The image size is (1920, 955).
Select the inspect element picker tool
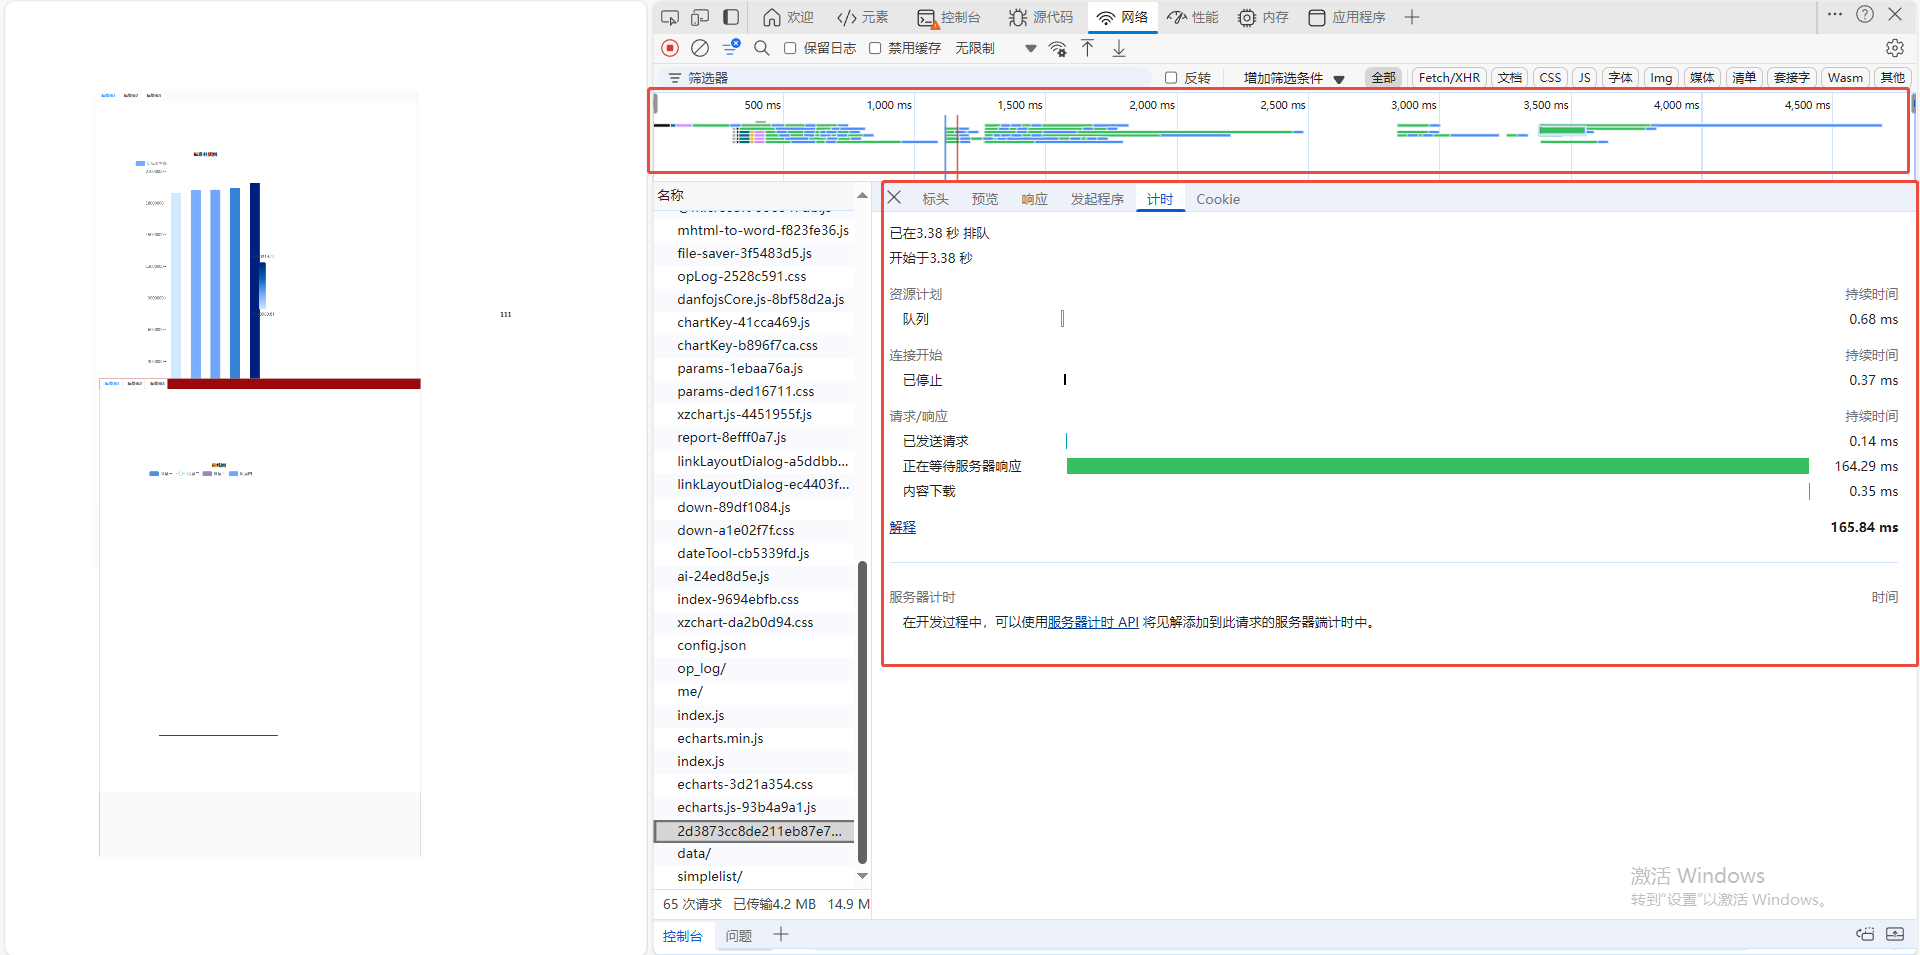(670, 17)
